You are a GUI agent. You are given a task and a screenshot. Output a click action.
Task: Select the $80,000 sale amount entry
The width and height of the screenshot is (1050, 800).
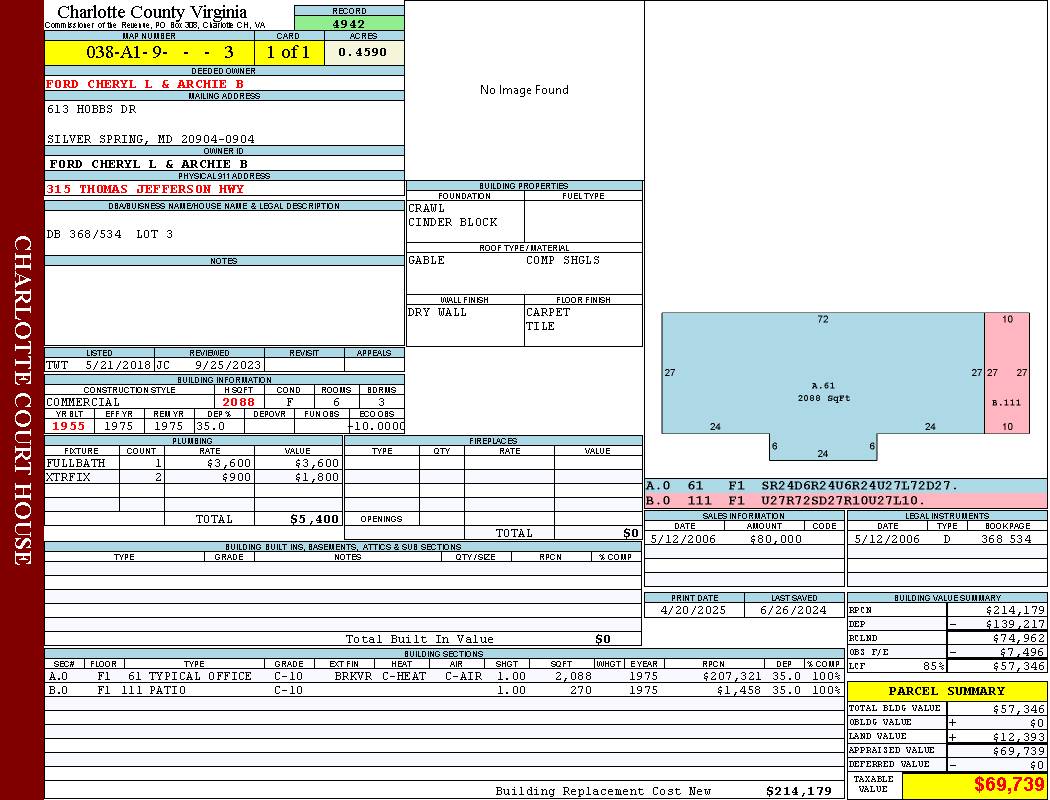(x=775, y=539)
